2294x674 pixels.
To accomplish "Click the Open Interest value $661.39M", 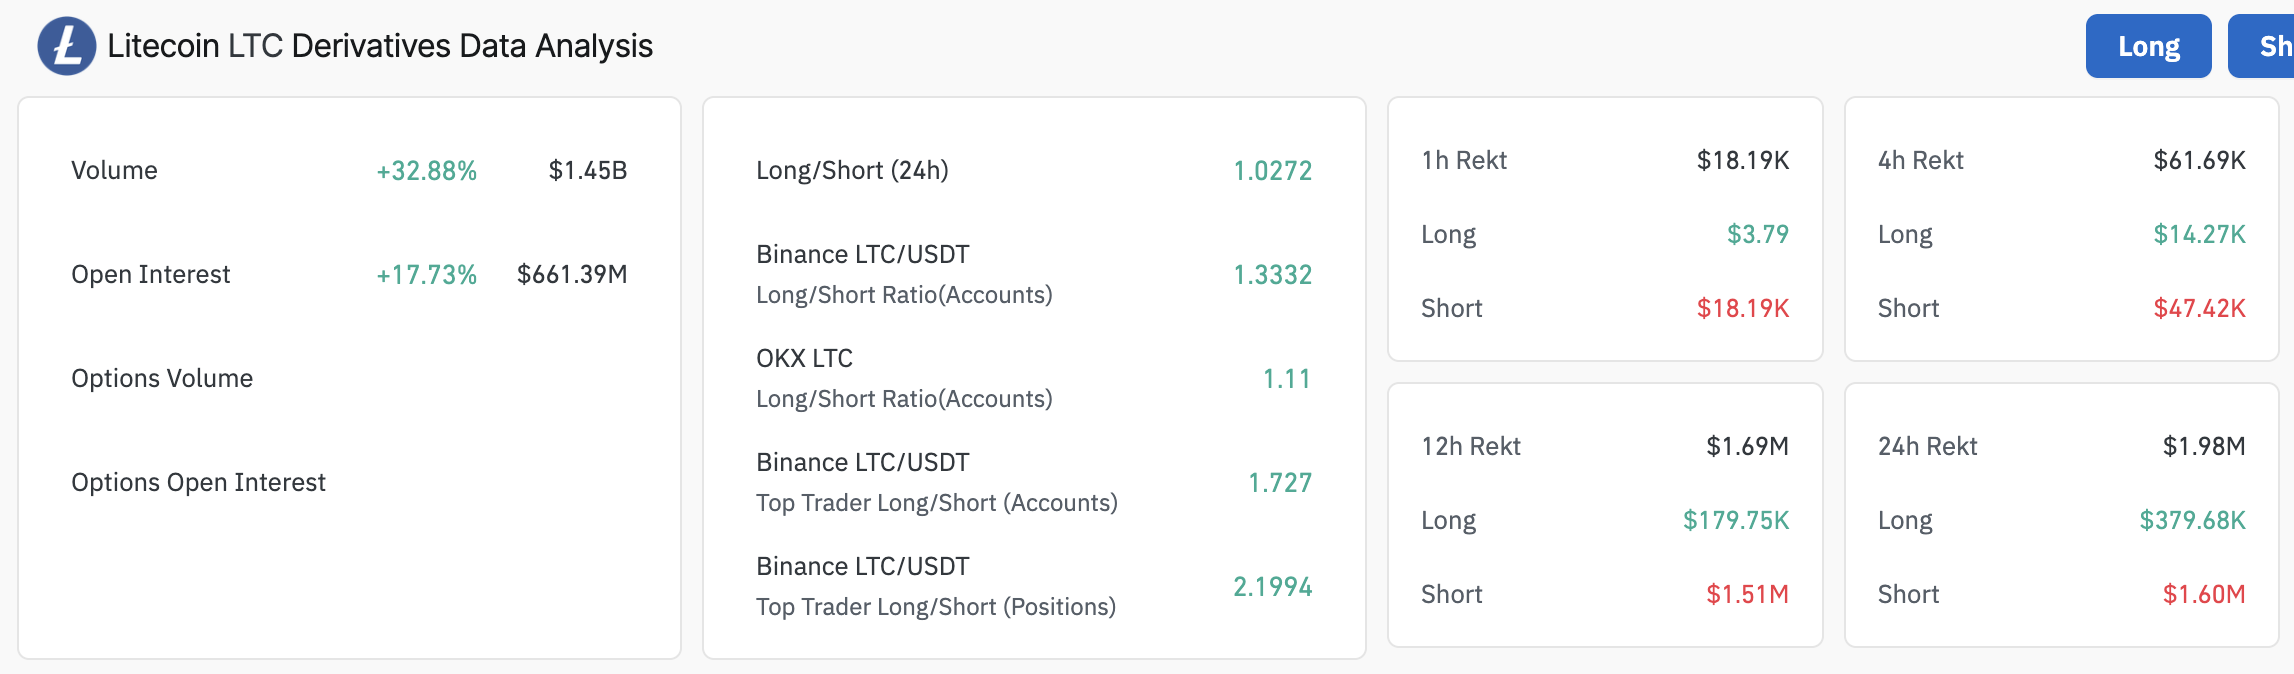I will [572, 275].
